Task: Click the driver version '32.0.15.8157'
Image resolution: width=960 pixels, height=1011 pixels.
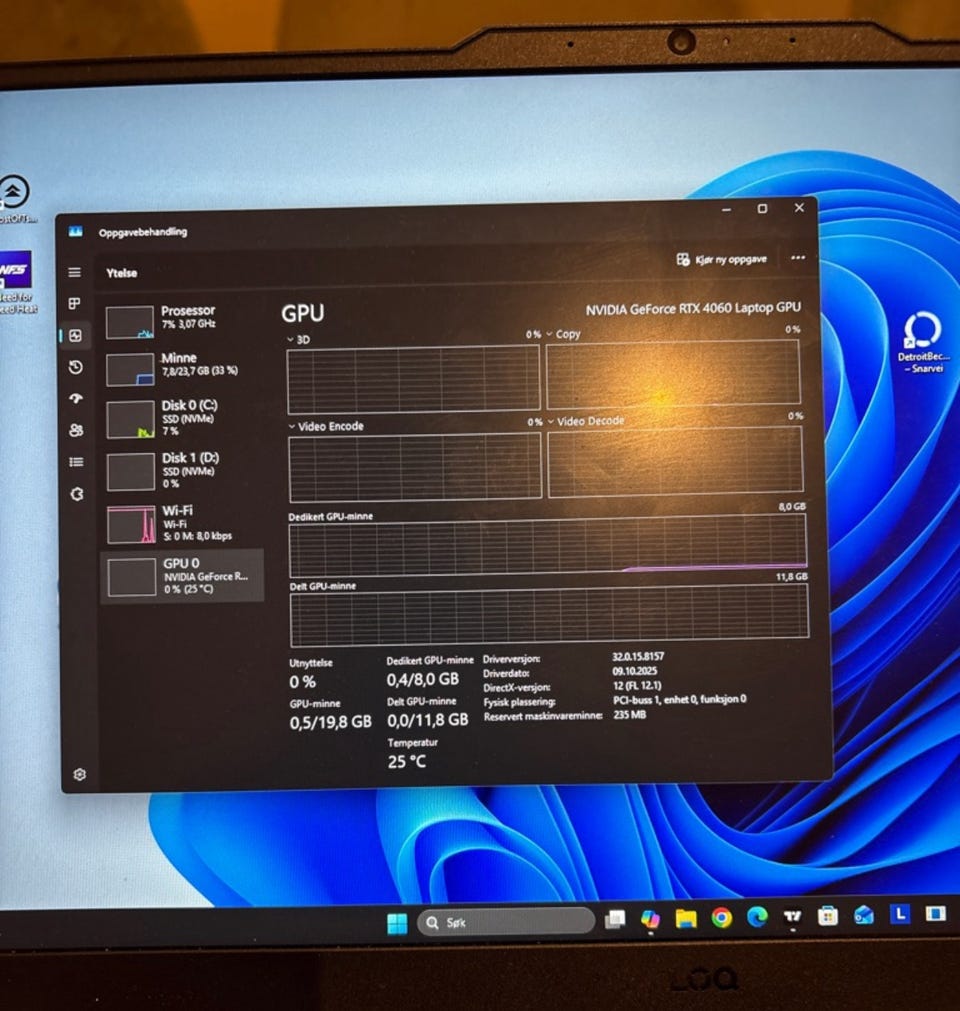Action: click(x=638, y=656)
